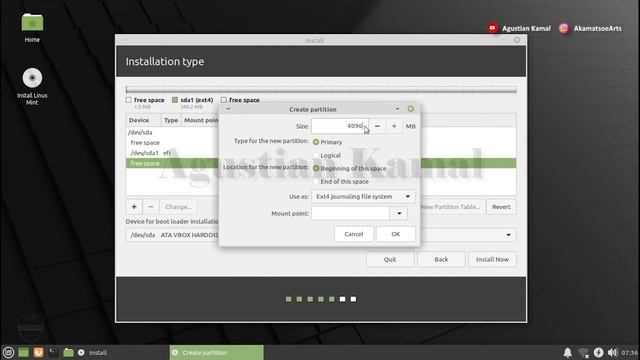Click sda1 (ext4) legend swatch
The height and width of the screenshot is (360, 640).
[x=175, y=100]
